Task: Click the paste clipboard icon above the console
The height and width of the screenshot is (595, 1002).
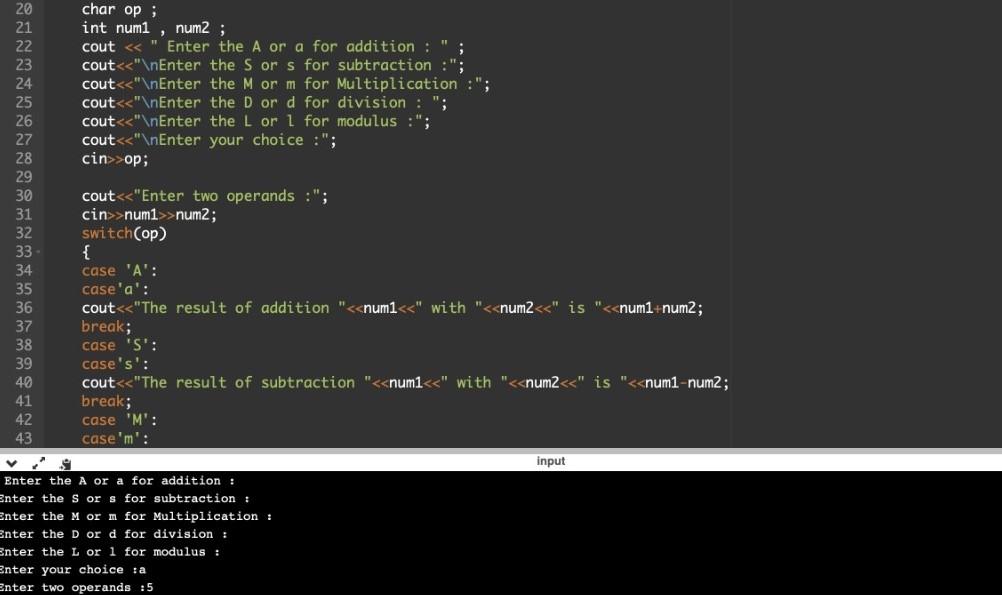Action: 64,463
